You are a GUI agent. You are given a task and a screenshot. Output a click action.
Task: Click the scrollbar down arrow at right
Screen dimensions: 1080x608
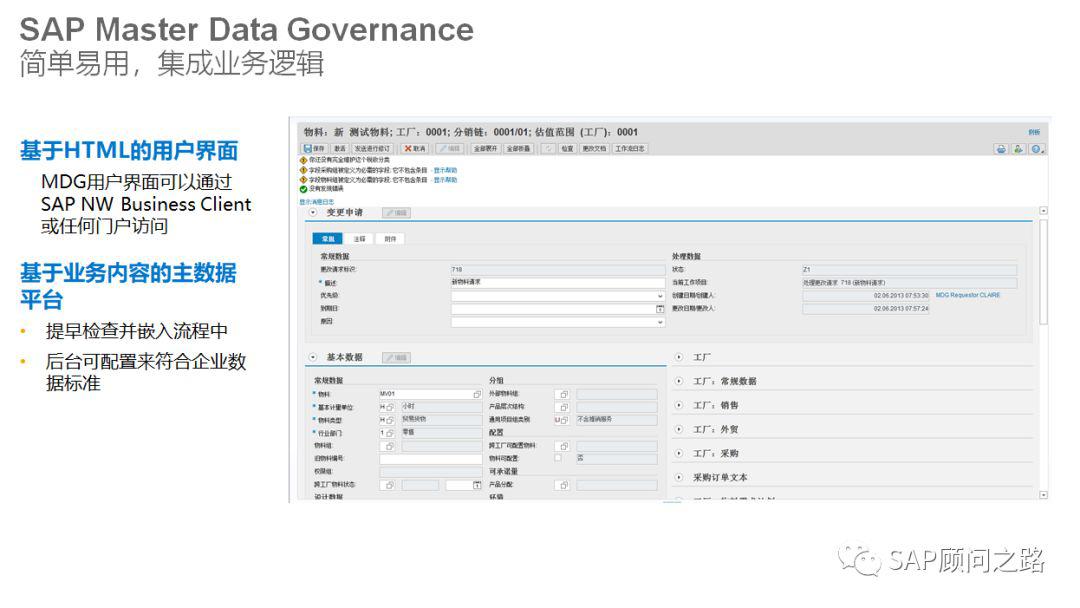(1043, 494)
